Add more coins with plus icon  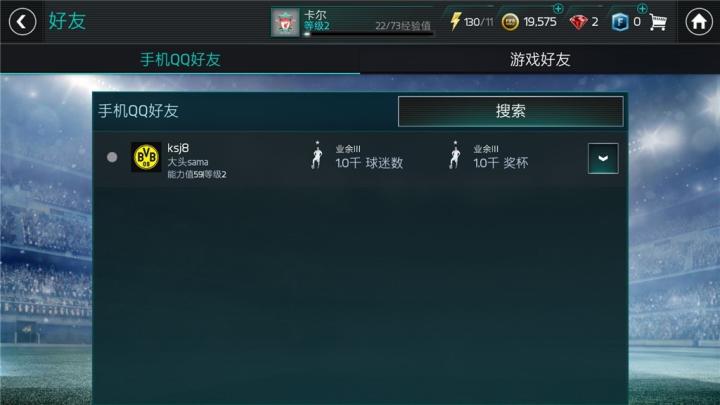[558, 8]
